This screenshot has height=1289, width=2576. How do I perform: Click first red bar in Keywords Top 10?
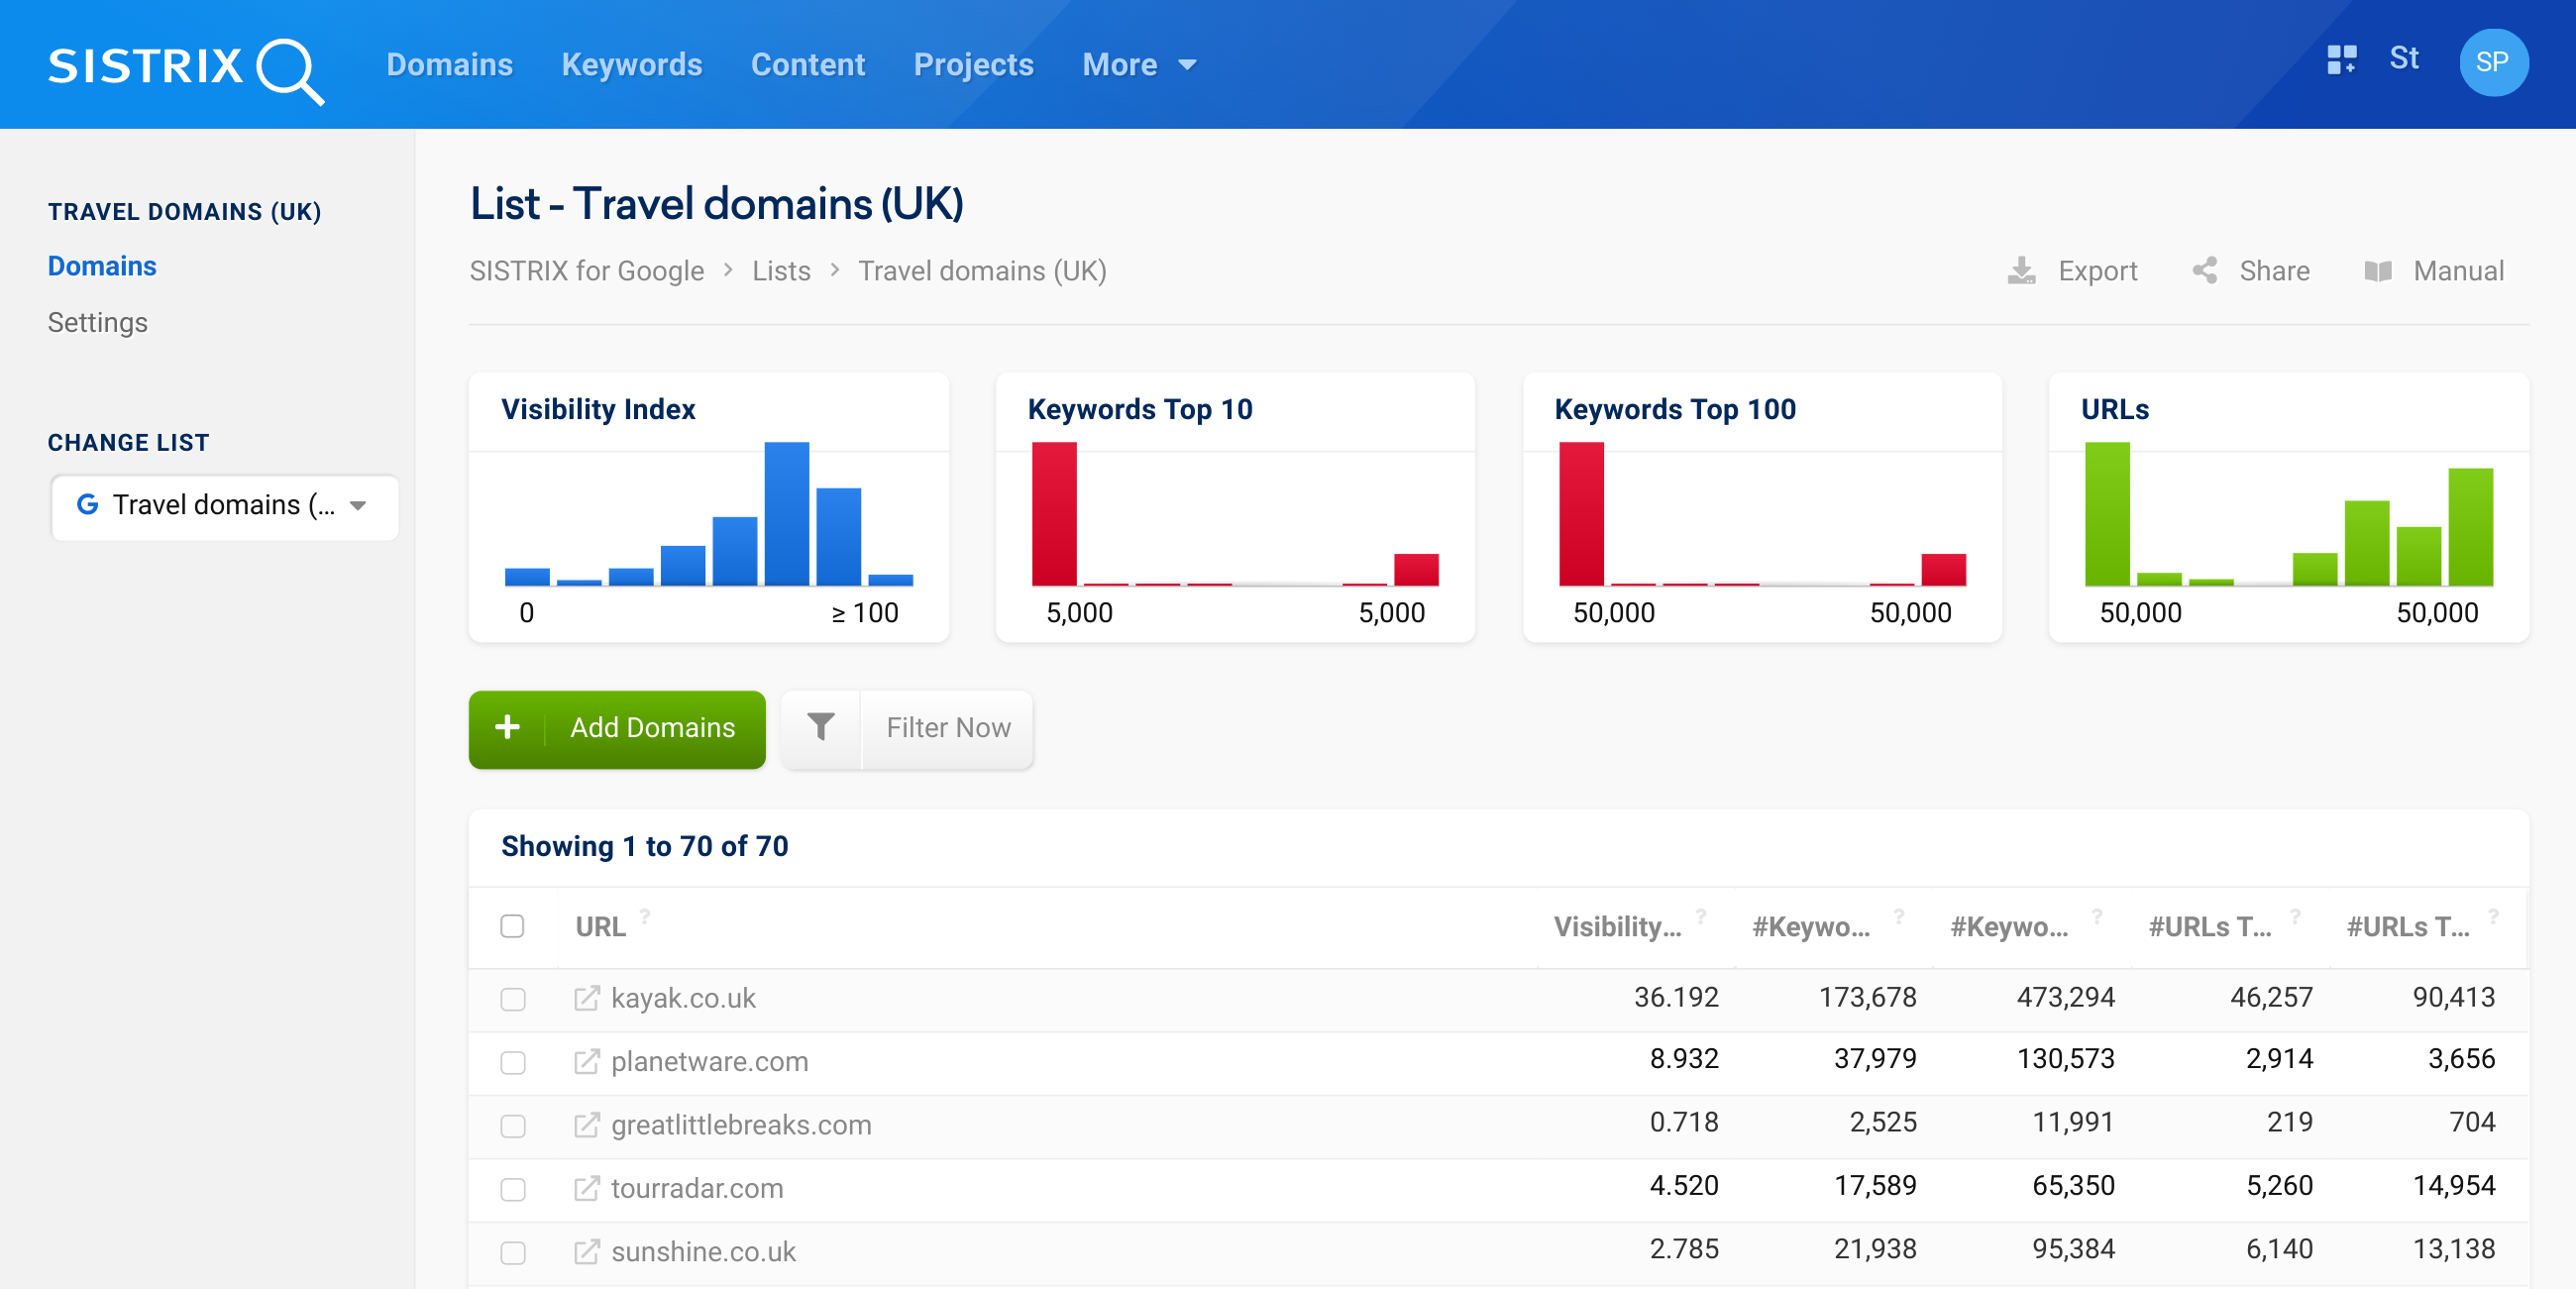(1054, 513)
